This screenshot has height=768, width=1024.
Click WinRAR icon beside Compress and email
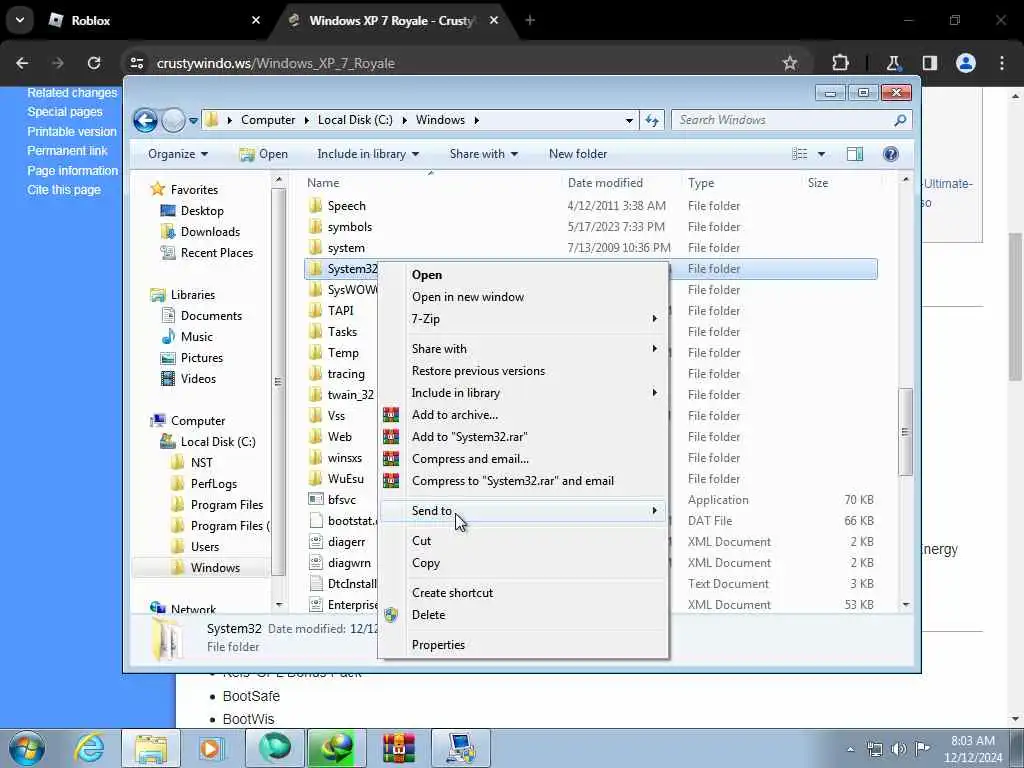[x=391, y=458]
